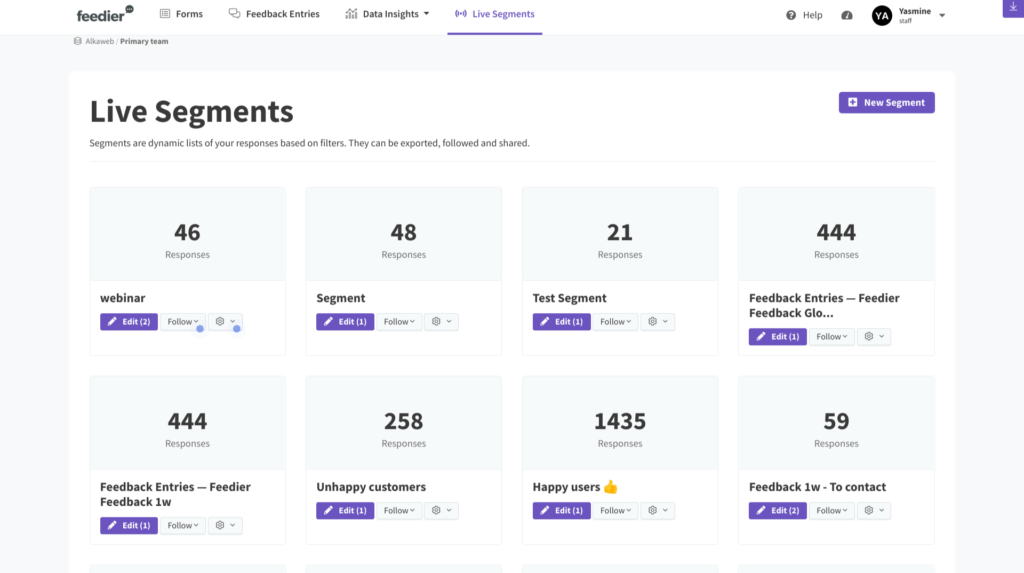
Task: Open gear settings for Test Segment
Action: click(658, 321)
